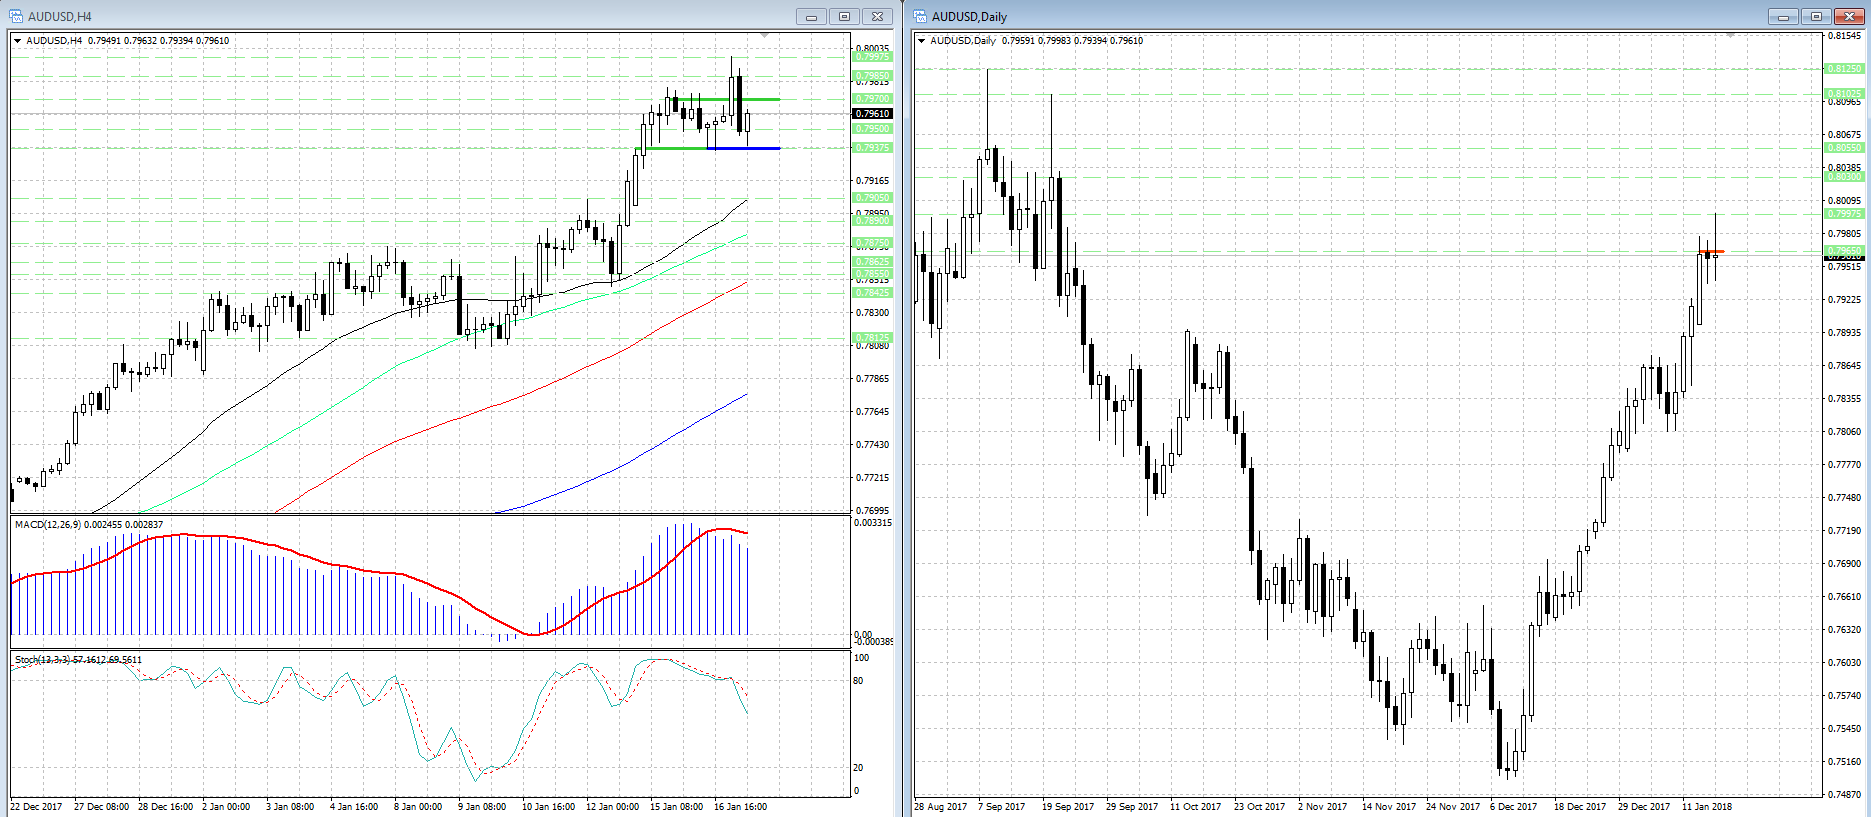Click green level label 0.79975 in Daily chart
The height and width of the screenshot is (817, 1871).
(1845, 214)
